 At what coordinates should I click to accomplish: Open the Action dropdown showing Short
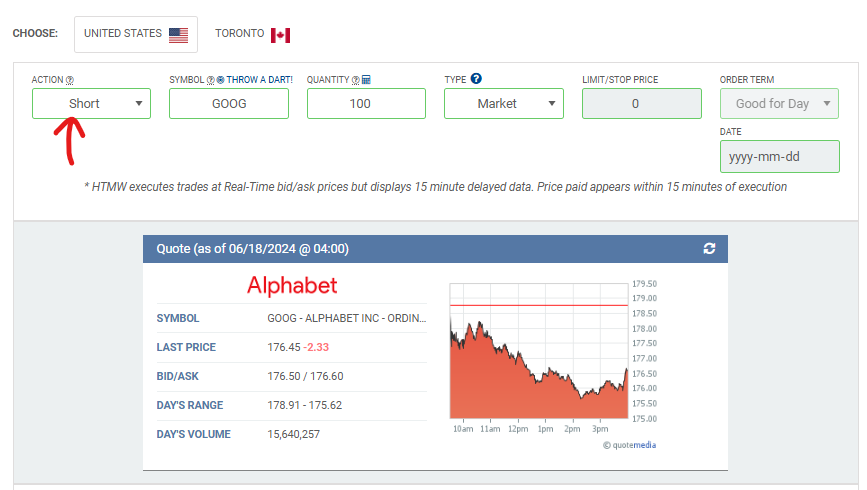91,103
